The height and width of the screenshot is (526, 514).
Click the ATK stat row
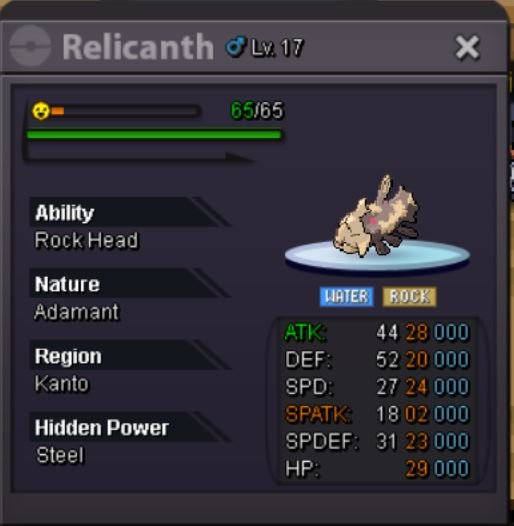pyautogui.click(x=376, y=332)
